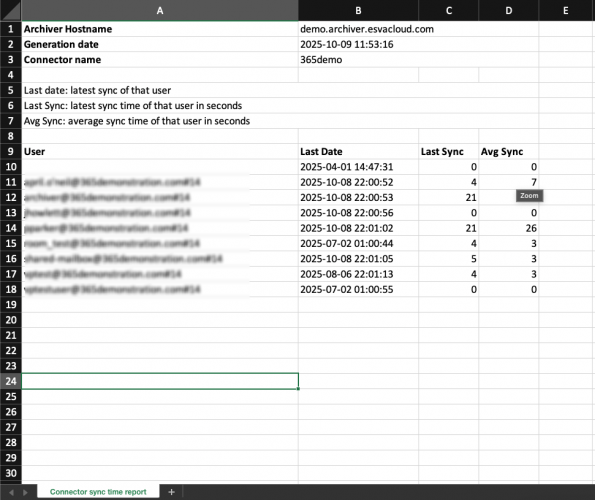Click Avg Sync value 26

point(508,228)
